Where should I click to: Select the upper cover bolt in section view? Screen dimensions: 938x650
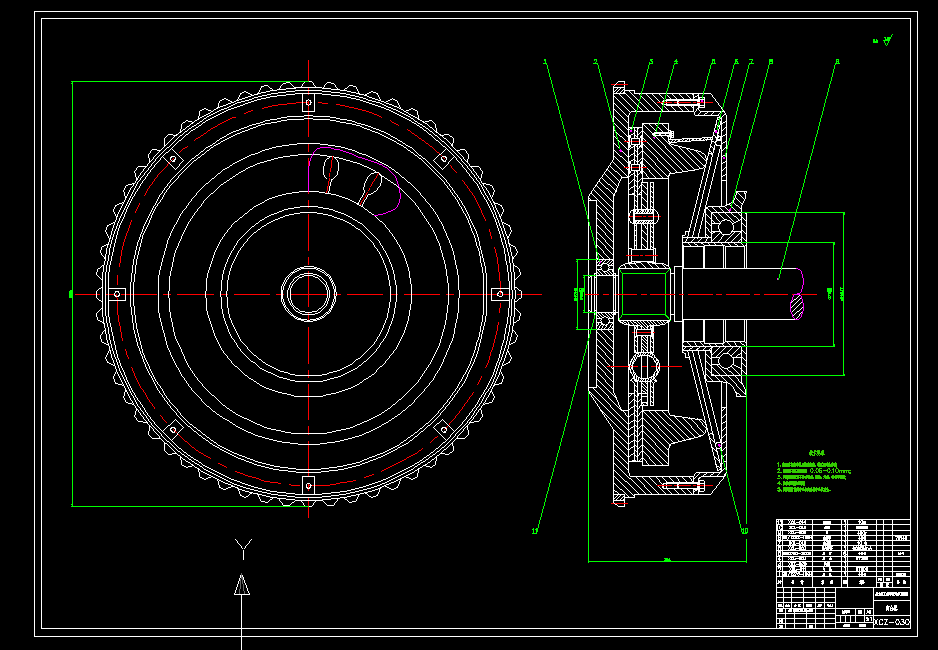[682, 102]
